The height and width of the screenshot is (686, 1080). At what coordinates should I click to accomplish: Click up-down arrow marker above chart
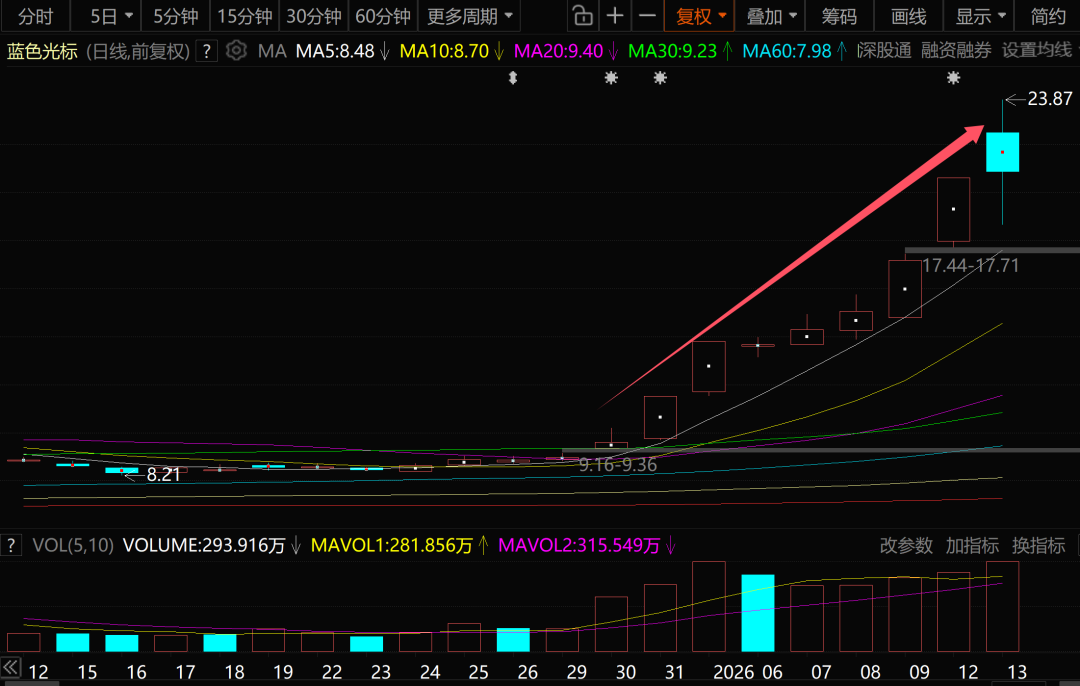[513, 78]
